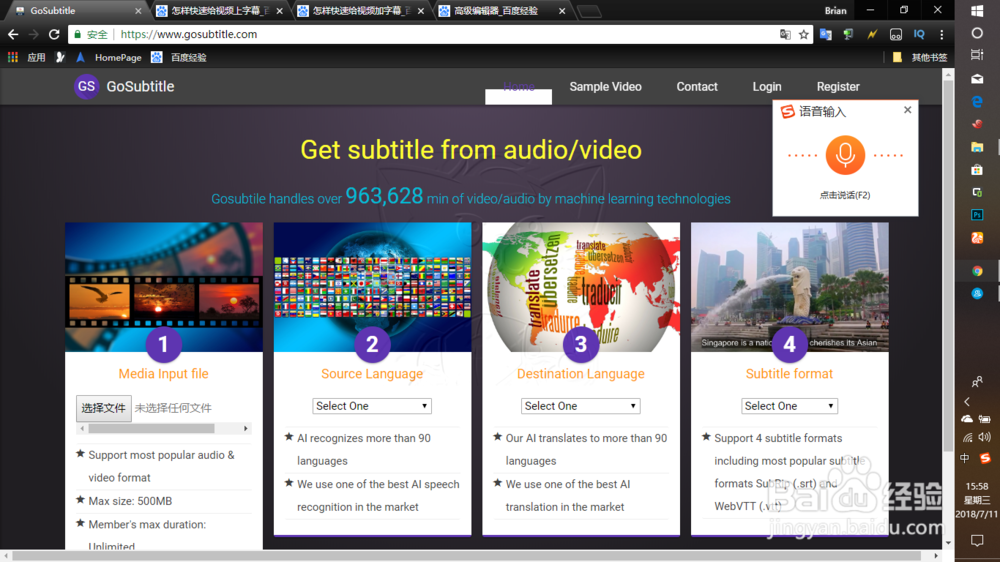Screen dimensions: 1000x562
Task: Open Task View in taskbar
Action: [x=977, y=55]
